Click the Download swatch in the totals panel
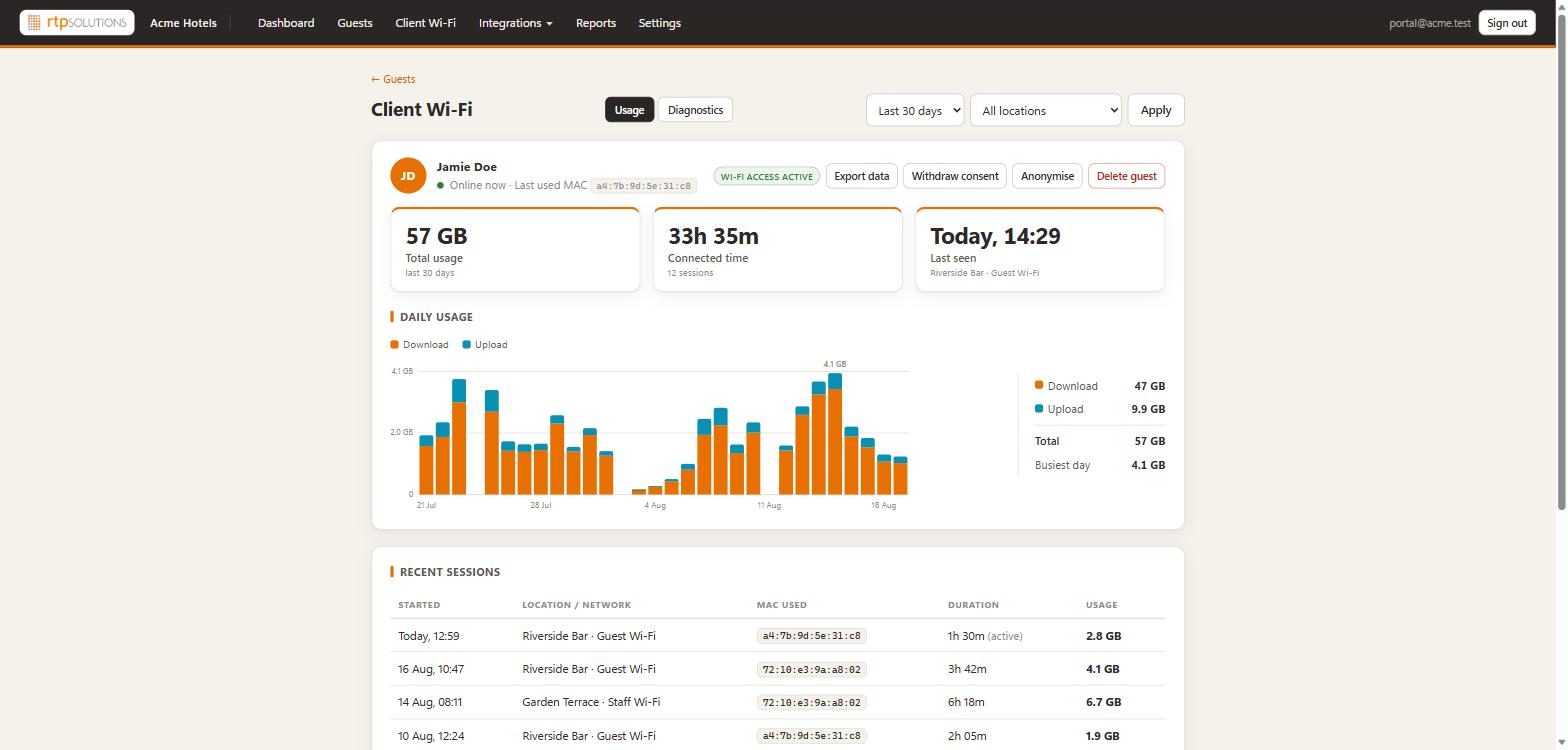 point(1039,385)
